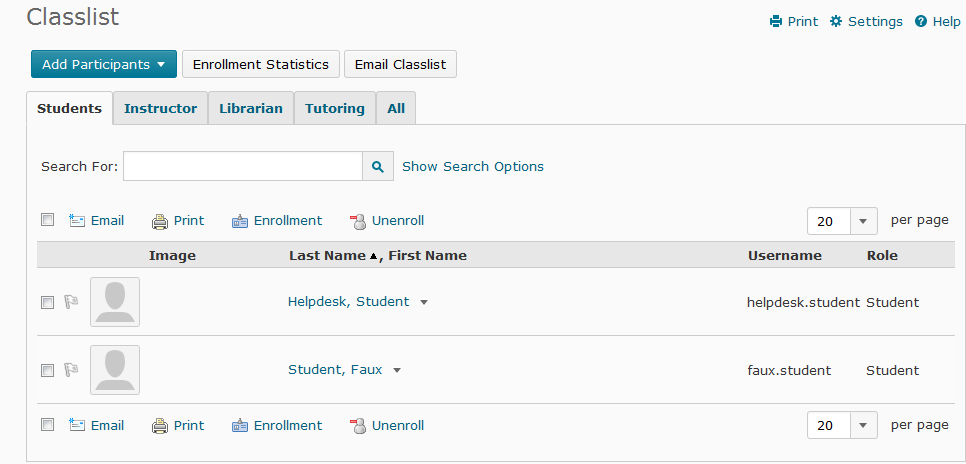Click the Email icon above the table
966x464 pixels.
click(77, 221)
